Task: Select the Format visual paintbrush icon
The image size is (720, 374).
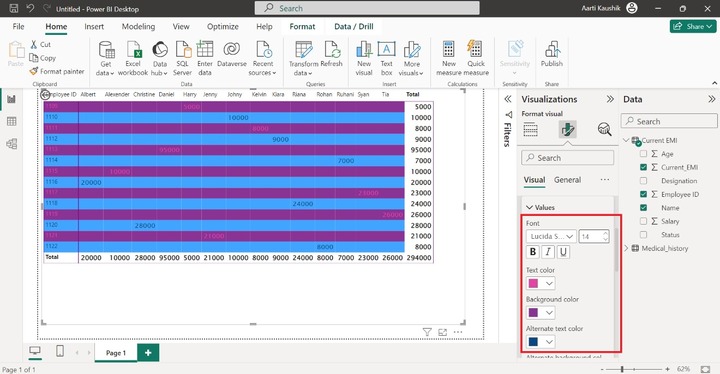Action: [568, 130]
